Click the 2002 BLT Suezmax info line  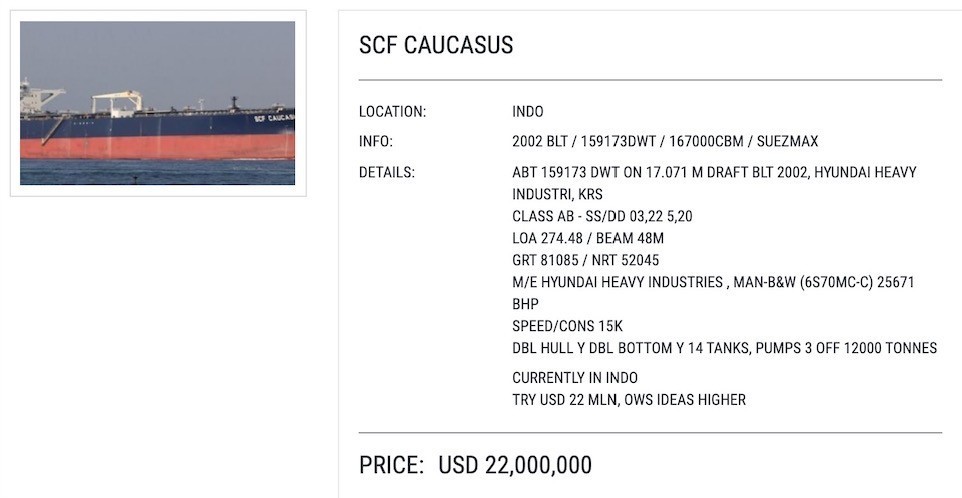[665, 142]
